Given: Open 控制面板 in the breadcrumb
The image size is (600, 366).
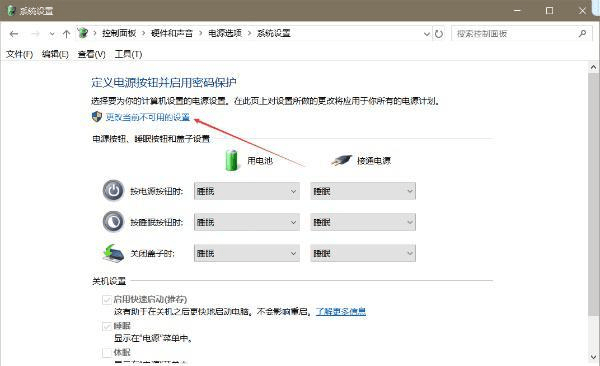Looking at the screenshot, I should [119, 33].
